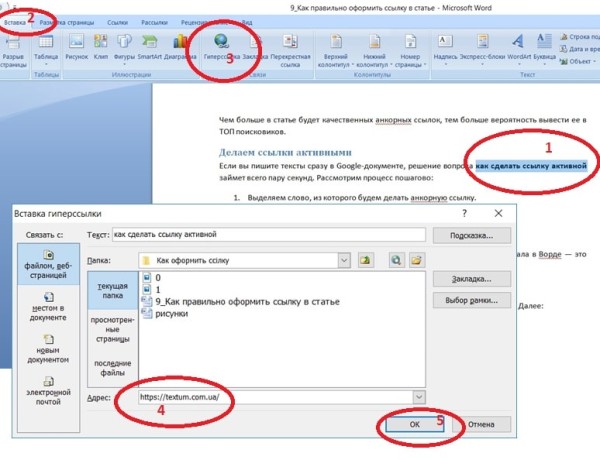The image size is (600, 460).
Task: Select file named 0 in list
Action: [152, 277]
